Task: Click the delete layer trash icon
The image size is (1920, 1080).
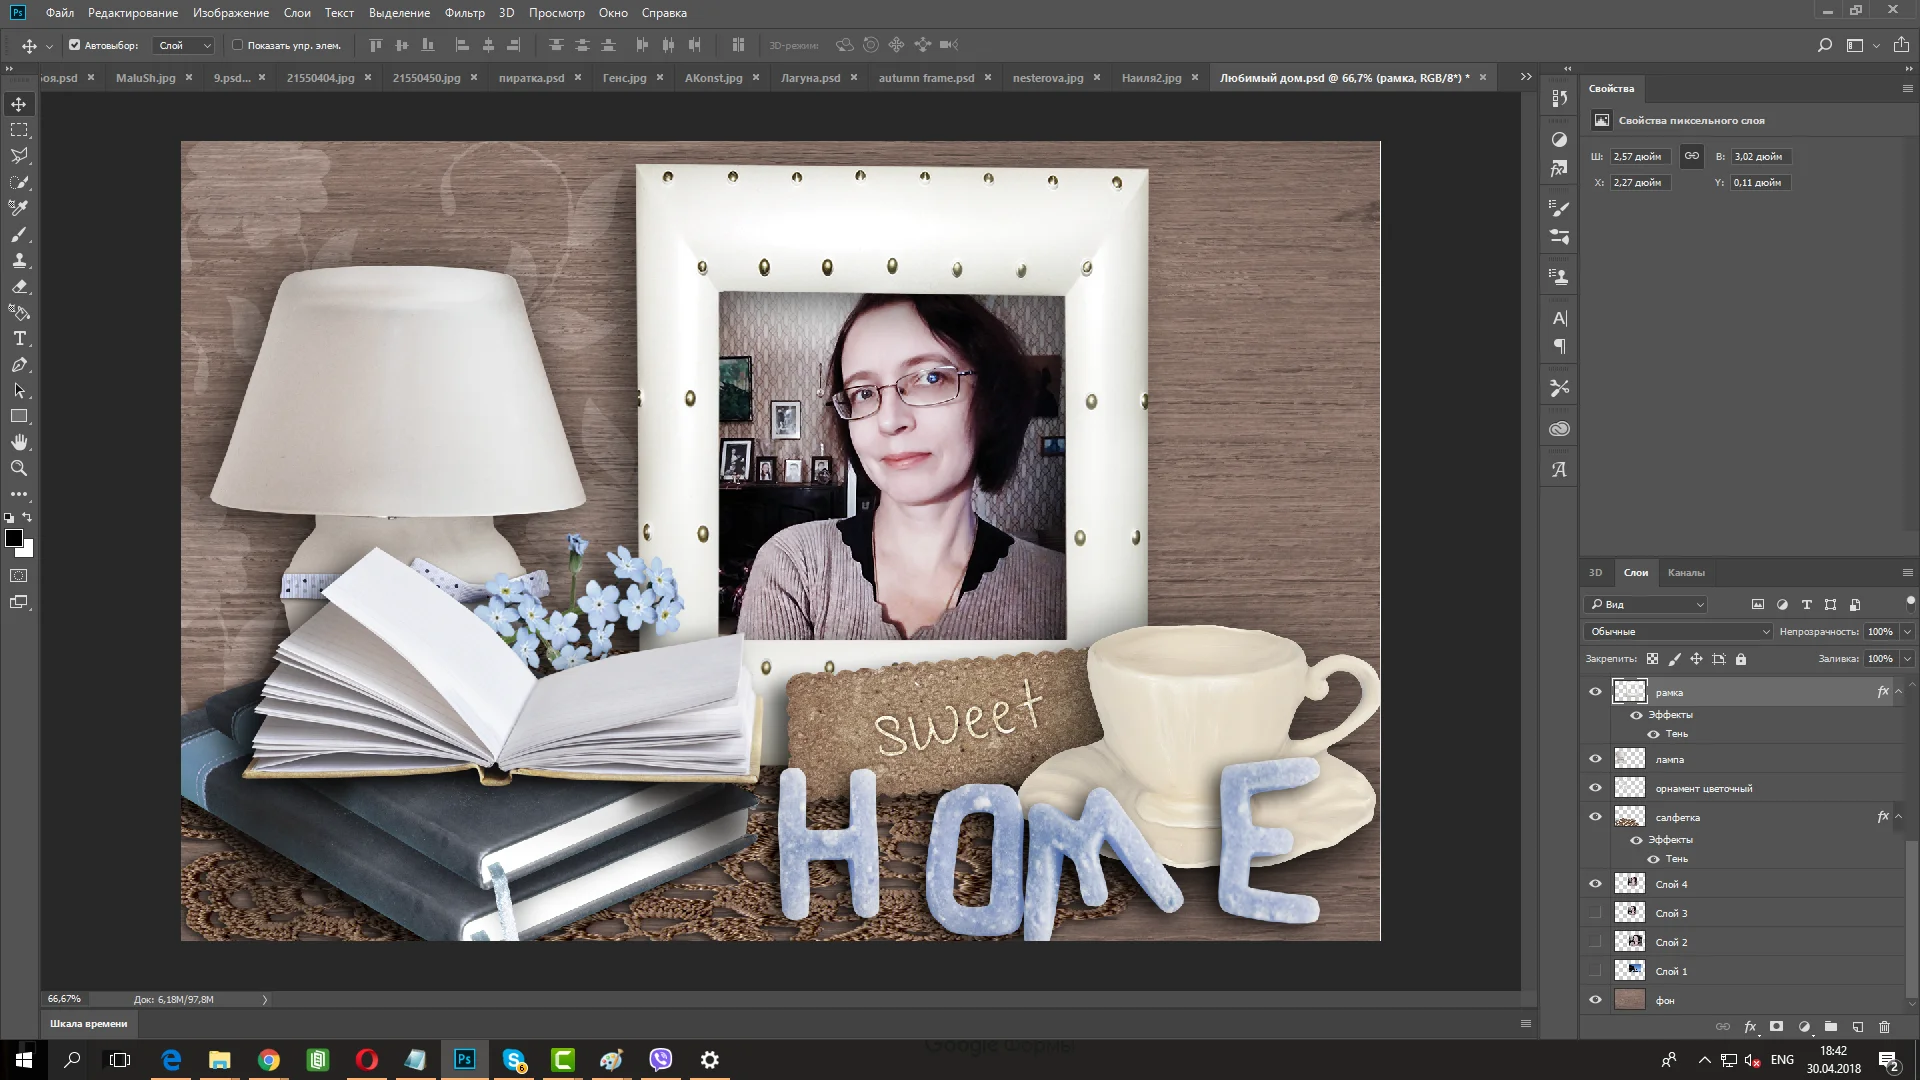Action: click(x=1885, y=1027)
